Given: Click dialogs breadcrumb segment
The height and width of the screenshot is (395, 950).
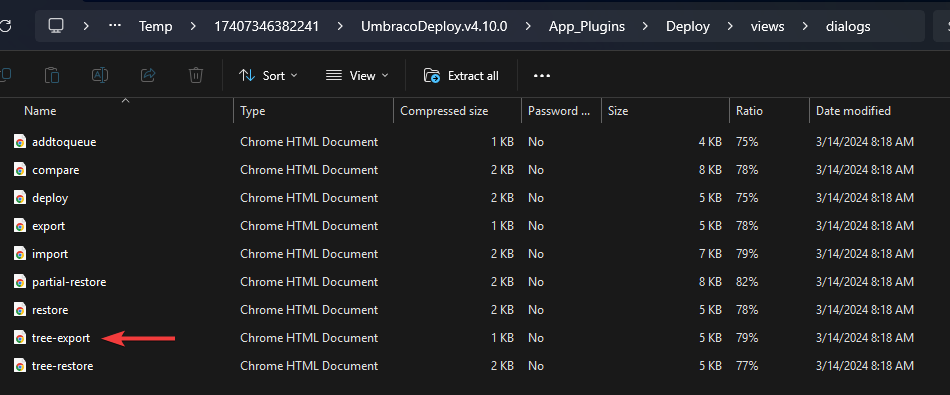Looking at the screenshot, I should coord(848,26).
